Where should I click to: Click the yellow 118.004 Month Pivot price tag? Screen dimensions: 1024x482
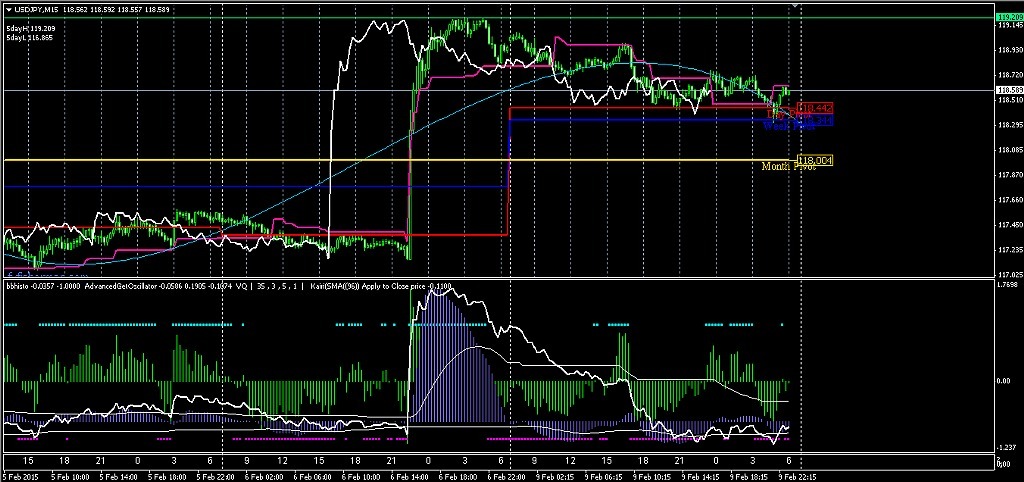pyautogui.click(x=815, y=160)
